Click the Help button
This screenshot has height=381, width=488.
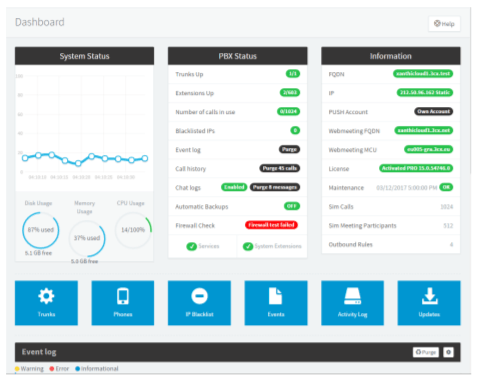(x=444, y=24)
